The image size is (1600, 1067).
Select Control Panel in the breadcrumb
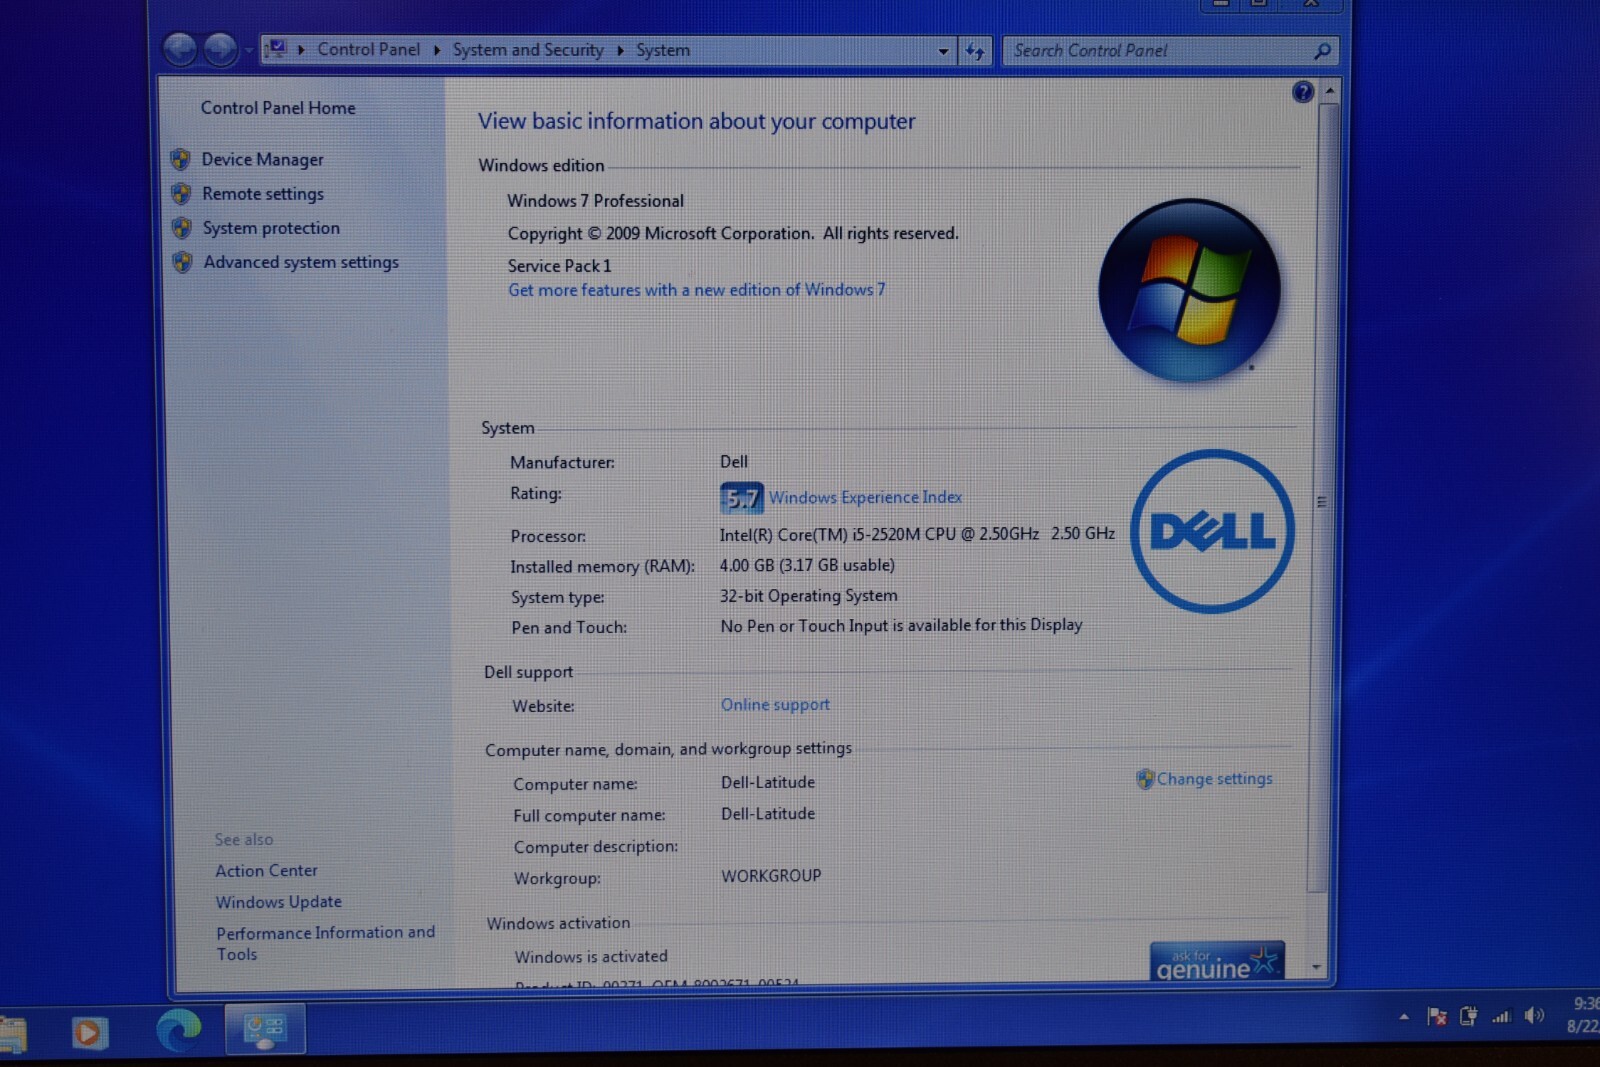click(x=368, y=49)
